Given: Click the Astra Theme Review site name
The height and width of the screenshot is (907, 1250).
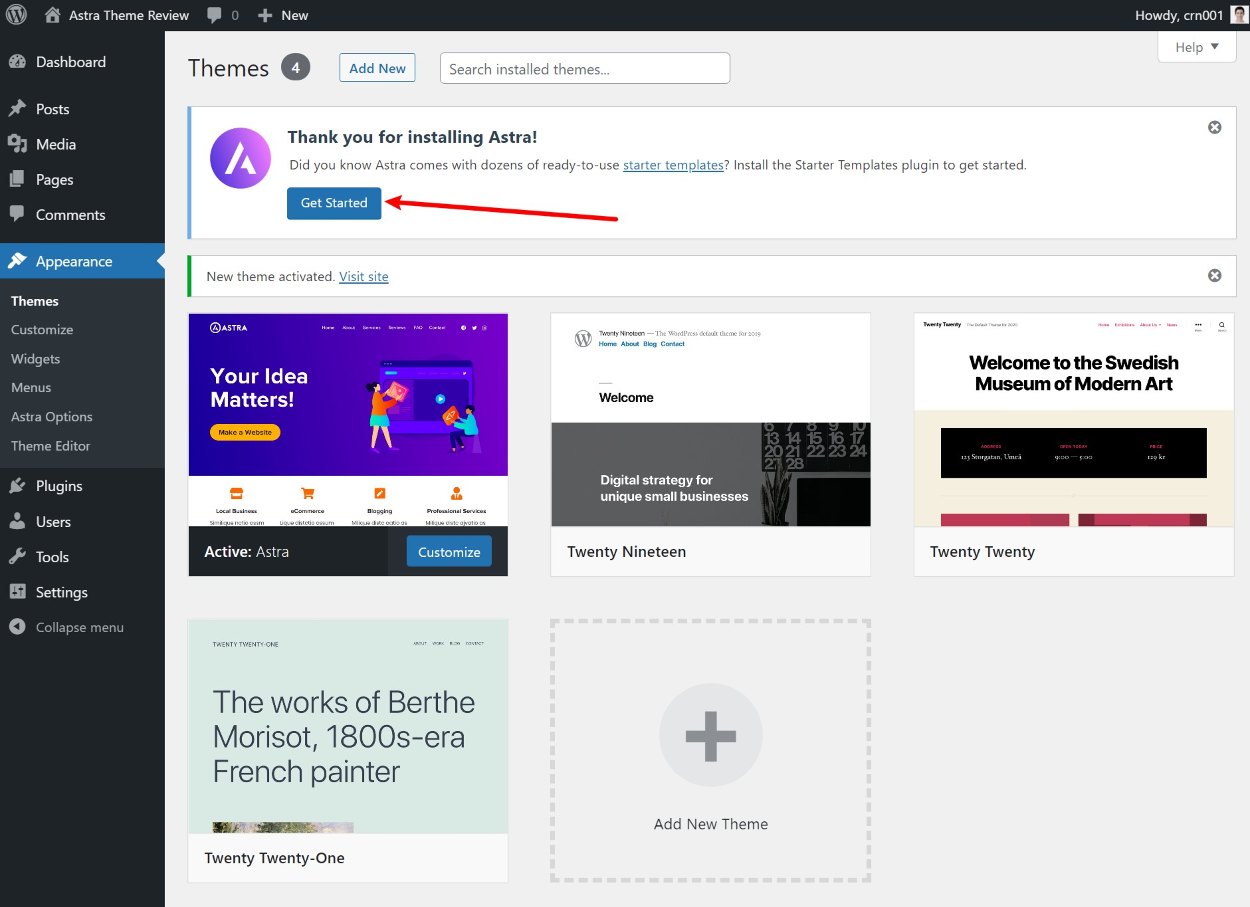Looking at the screenshot, I should tap(129, 15).
